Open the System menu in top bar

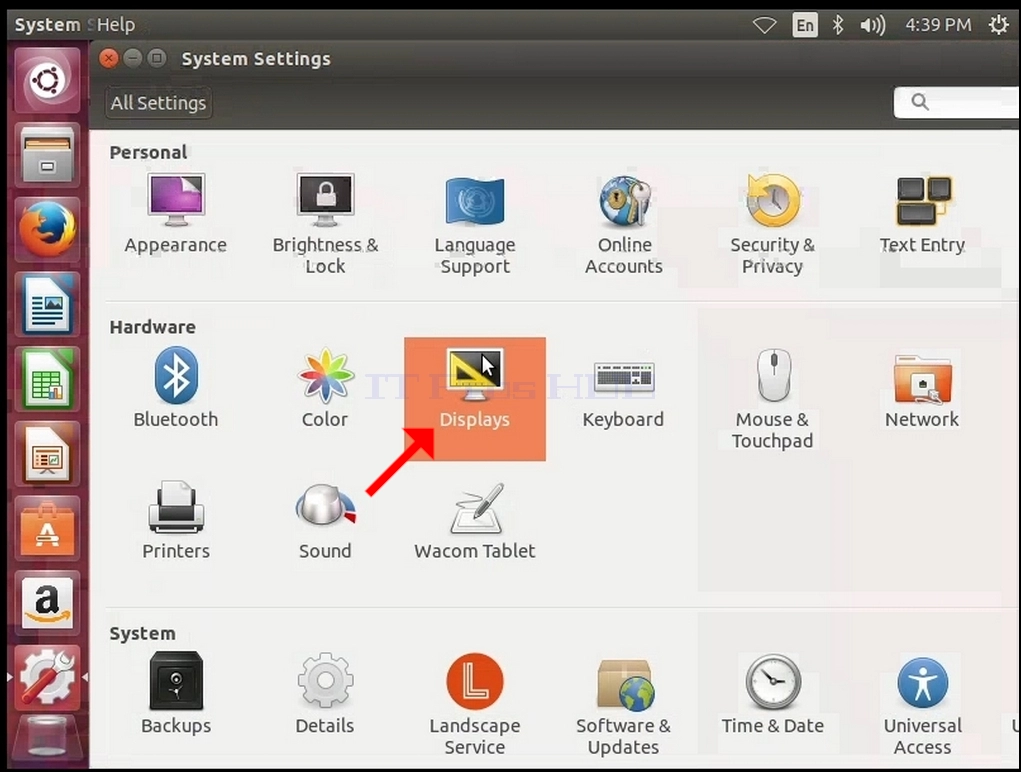click(47, 25)
